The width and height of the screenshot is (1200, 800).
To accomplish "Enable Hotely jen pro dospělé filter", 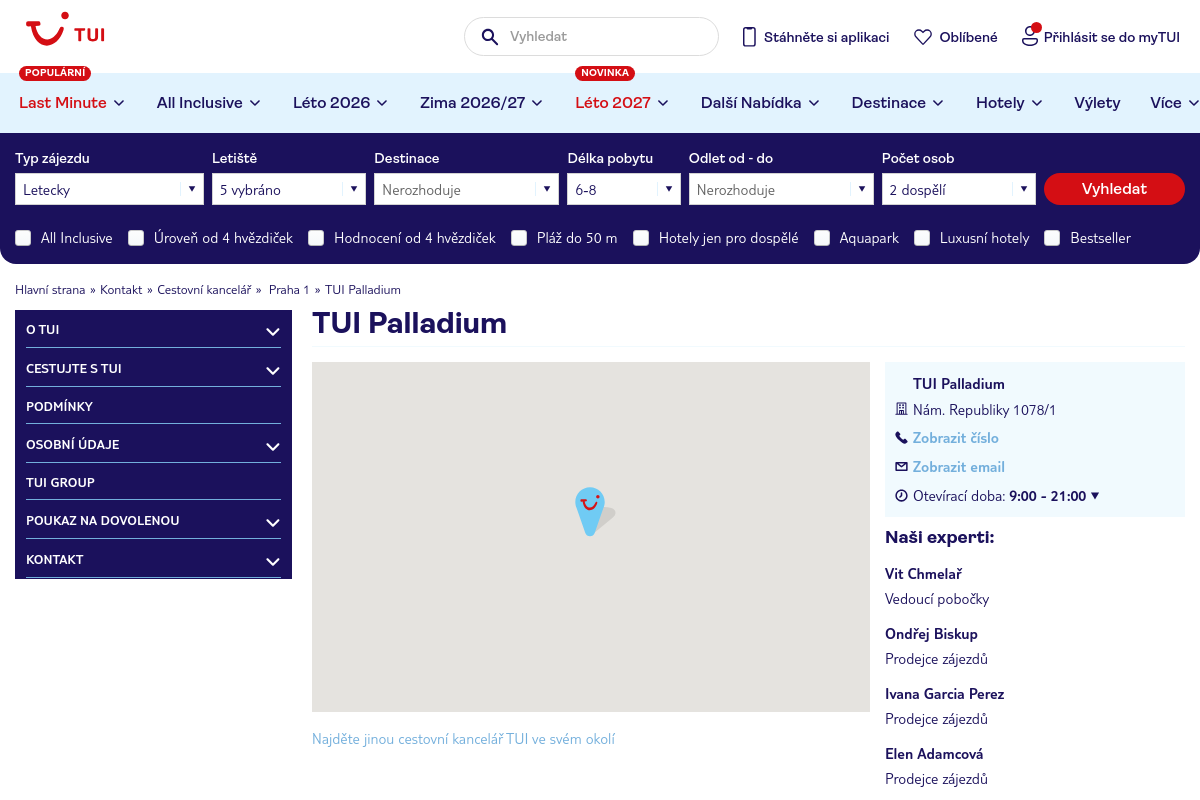I will pos(641,238).
